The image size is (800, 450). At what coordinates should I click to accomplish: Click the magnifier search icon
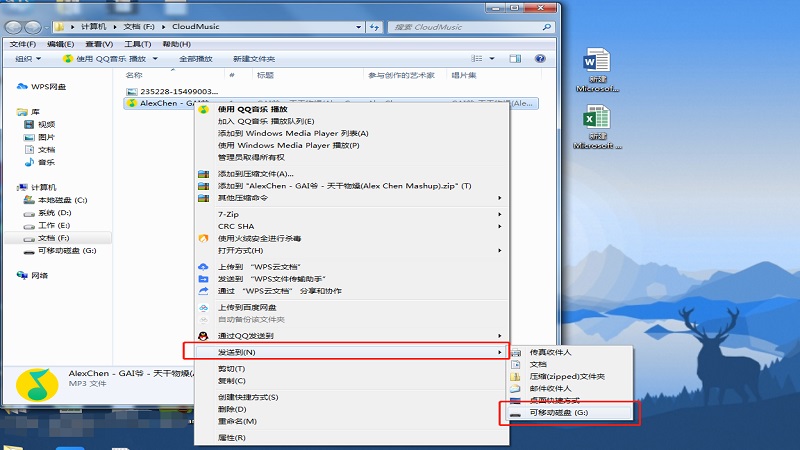click(546, 27)
